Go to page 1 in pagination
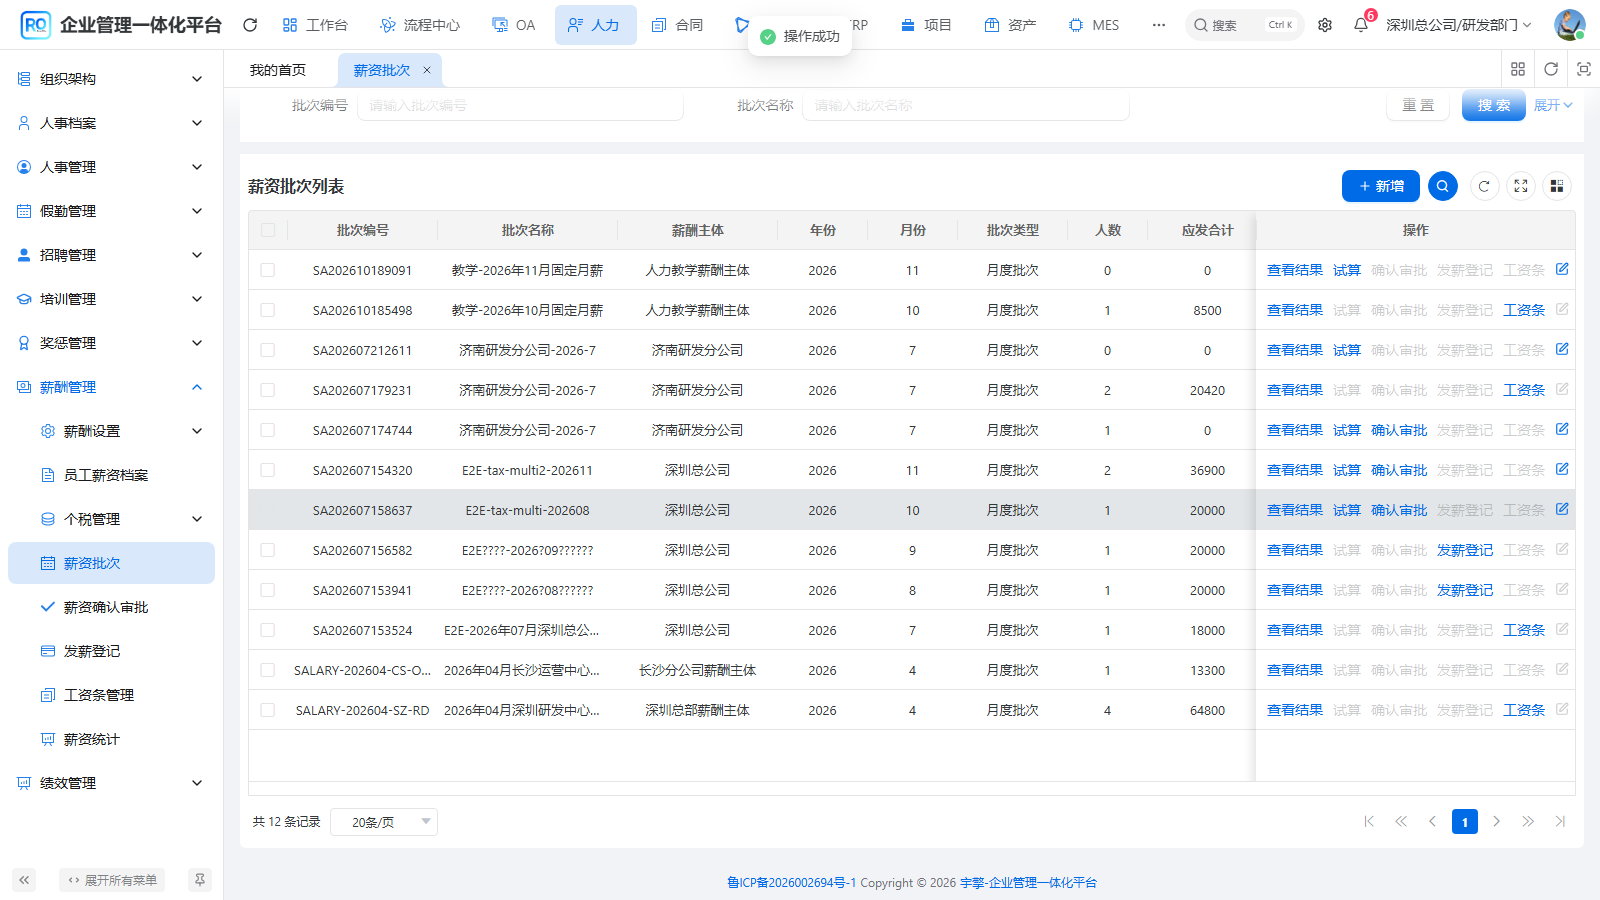This screenshot has height=900, width=1600. pyautogui.click(x=1465, y=822)
